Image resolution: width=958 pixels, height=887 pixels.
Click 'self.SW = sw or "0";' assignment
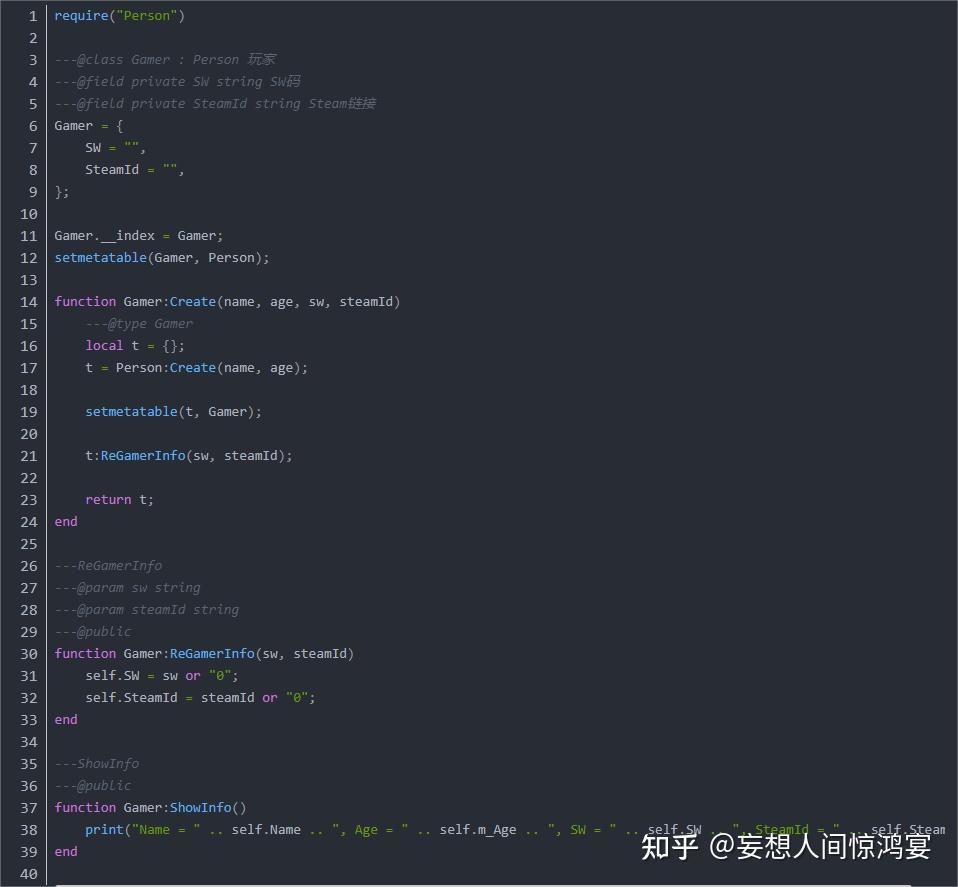pyautogui.click(x=162, y=676)
